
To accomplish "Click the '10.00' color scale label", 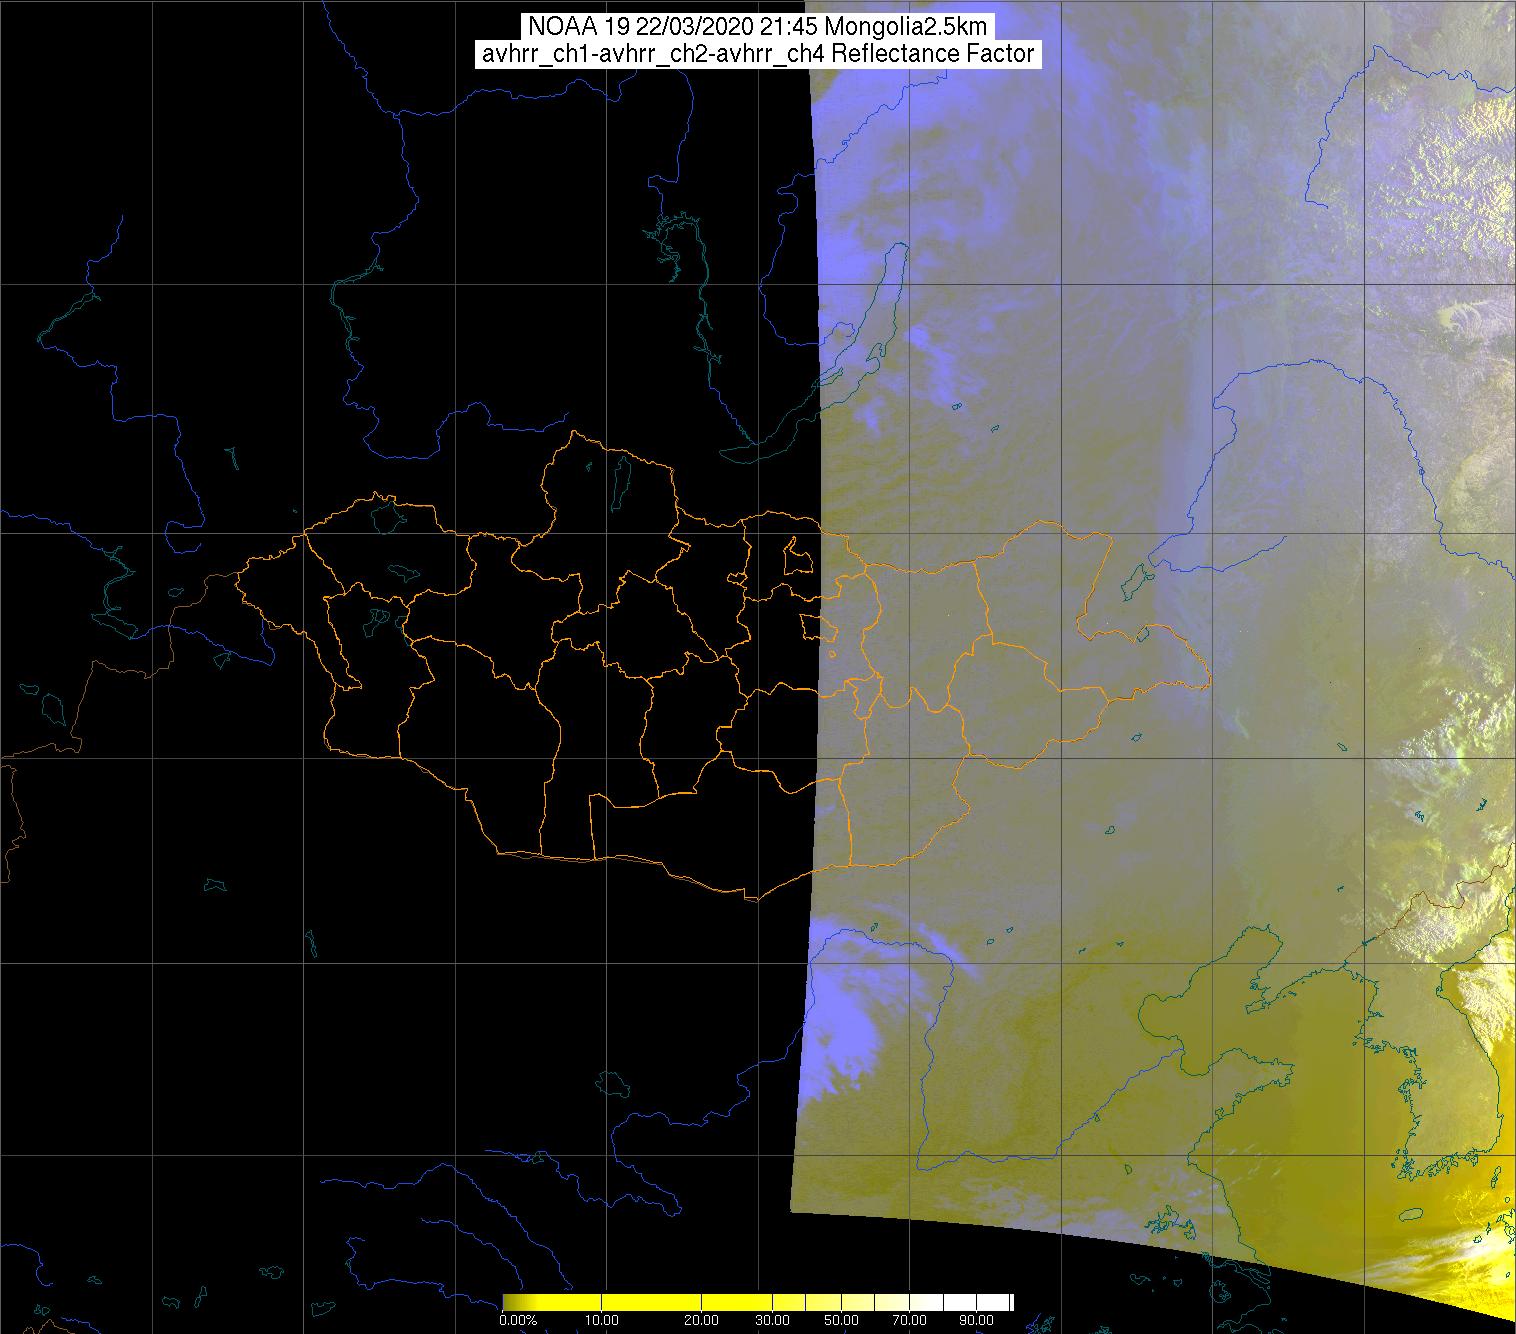I will tap(604, 1320).
